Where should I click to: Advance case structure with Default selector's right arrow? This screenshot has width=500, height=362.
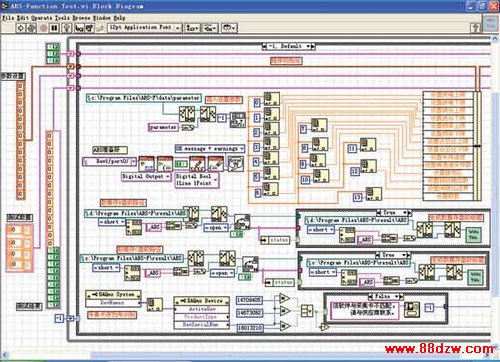[x=313, y=46]
